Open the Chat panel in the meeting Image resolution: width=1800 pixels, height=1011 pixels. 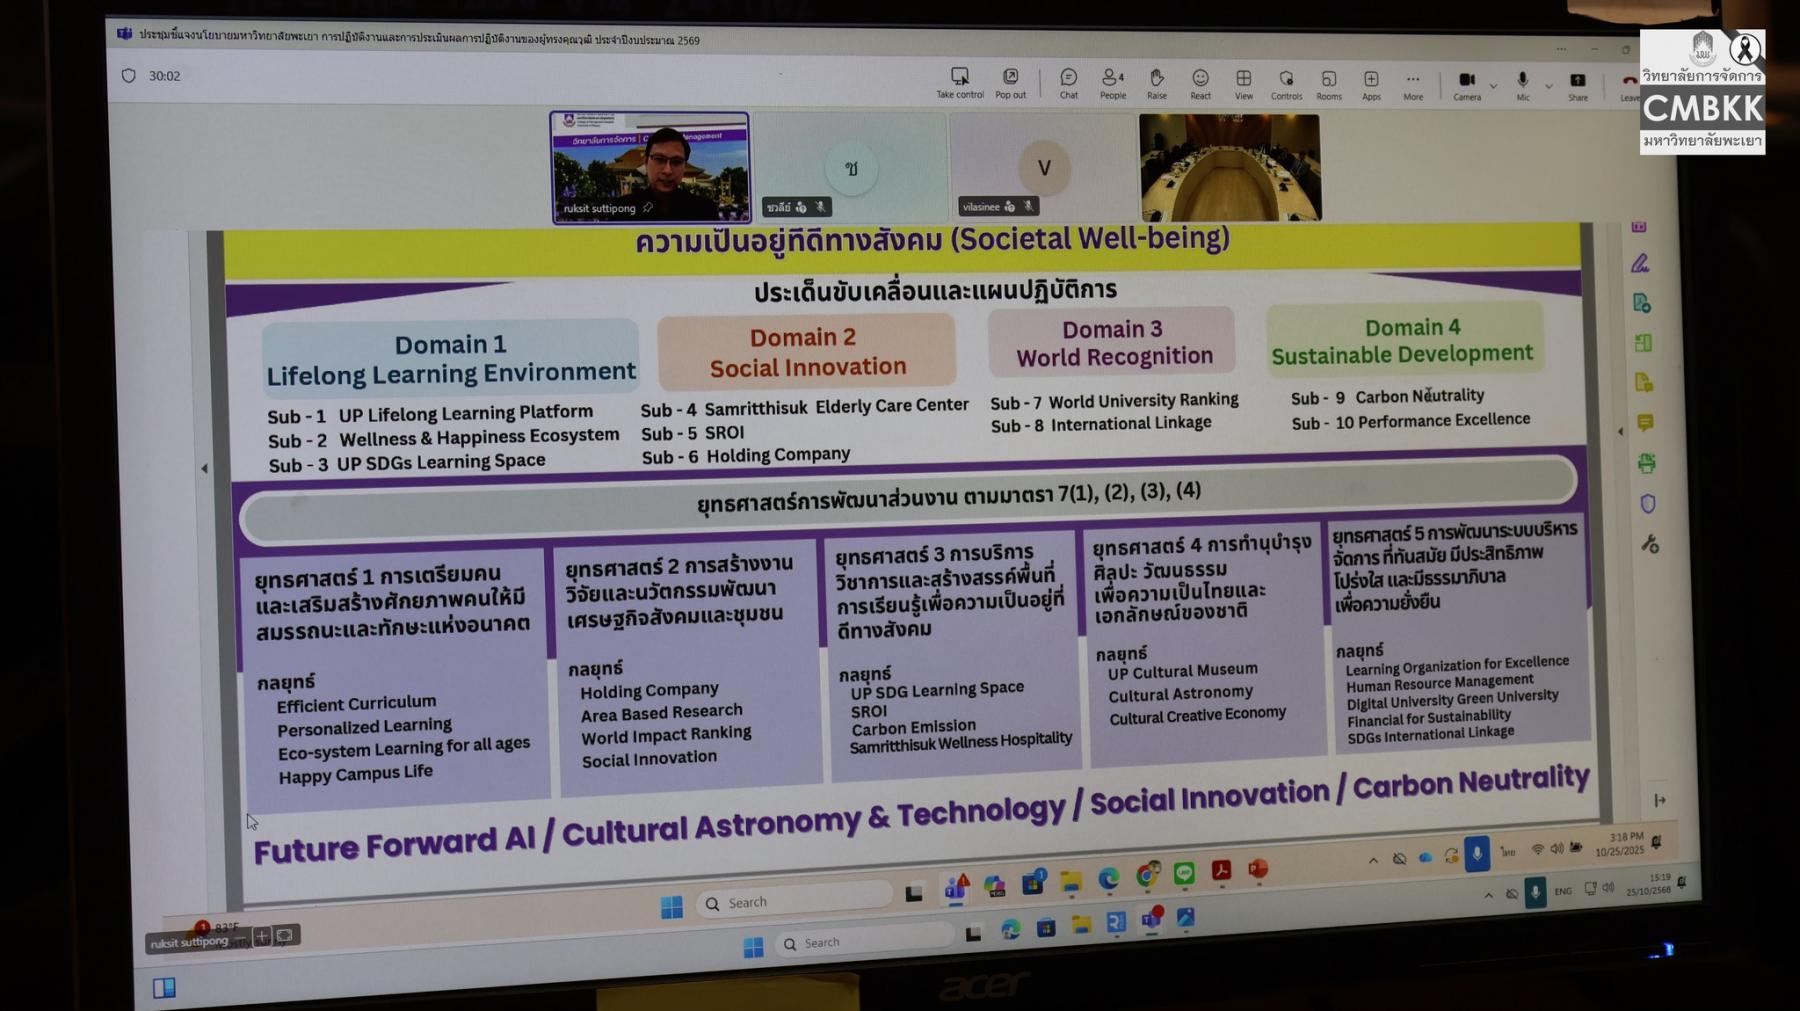coord(1068,81)
